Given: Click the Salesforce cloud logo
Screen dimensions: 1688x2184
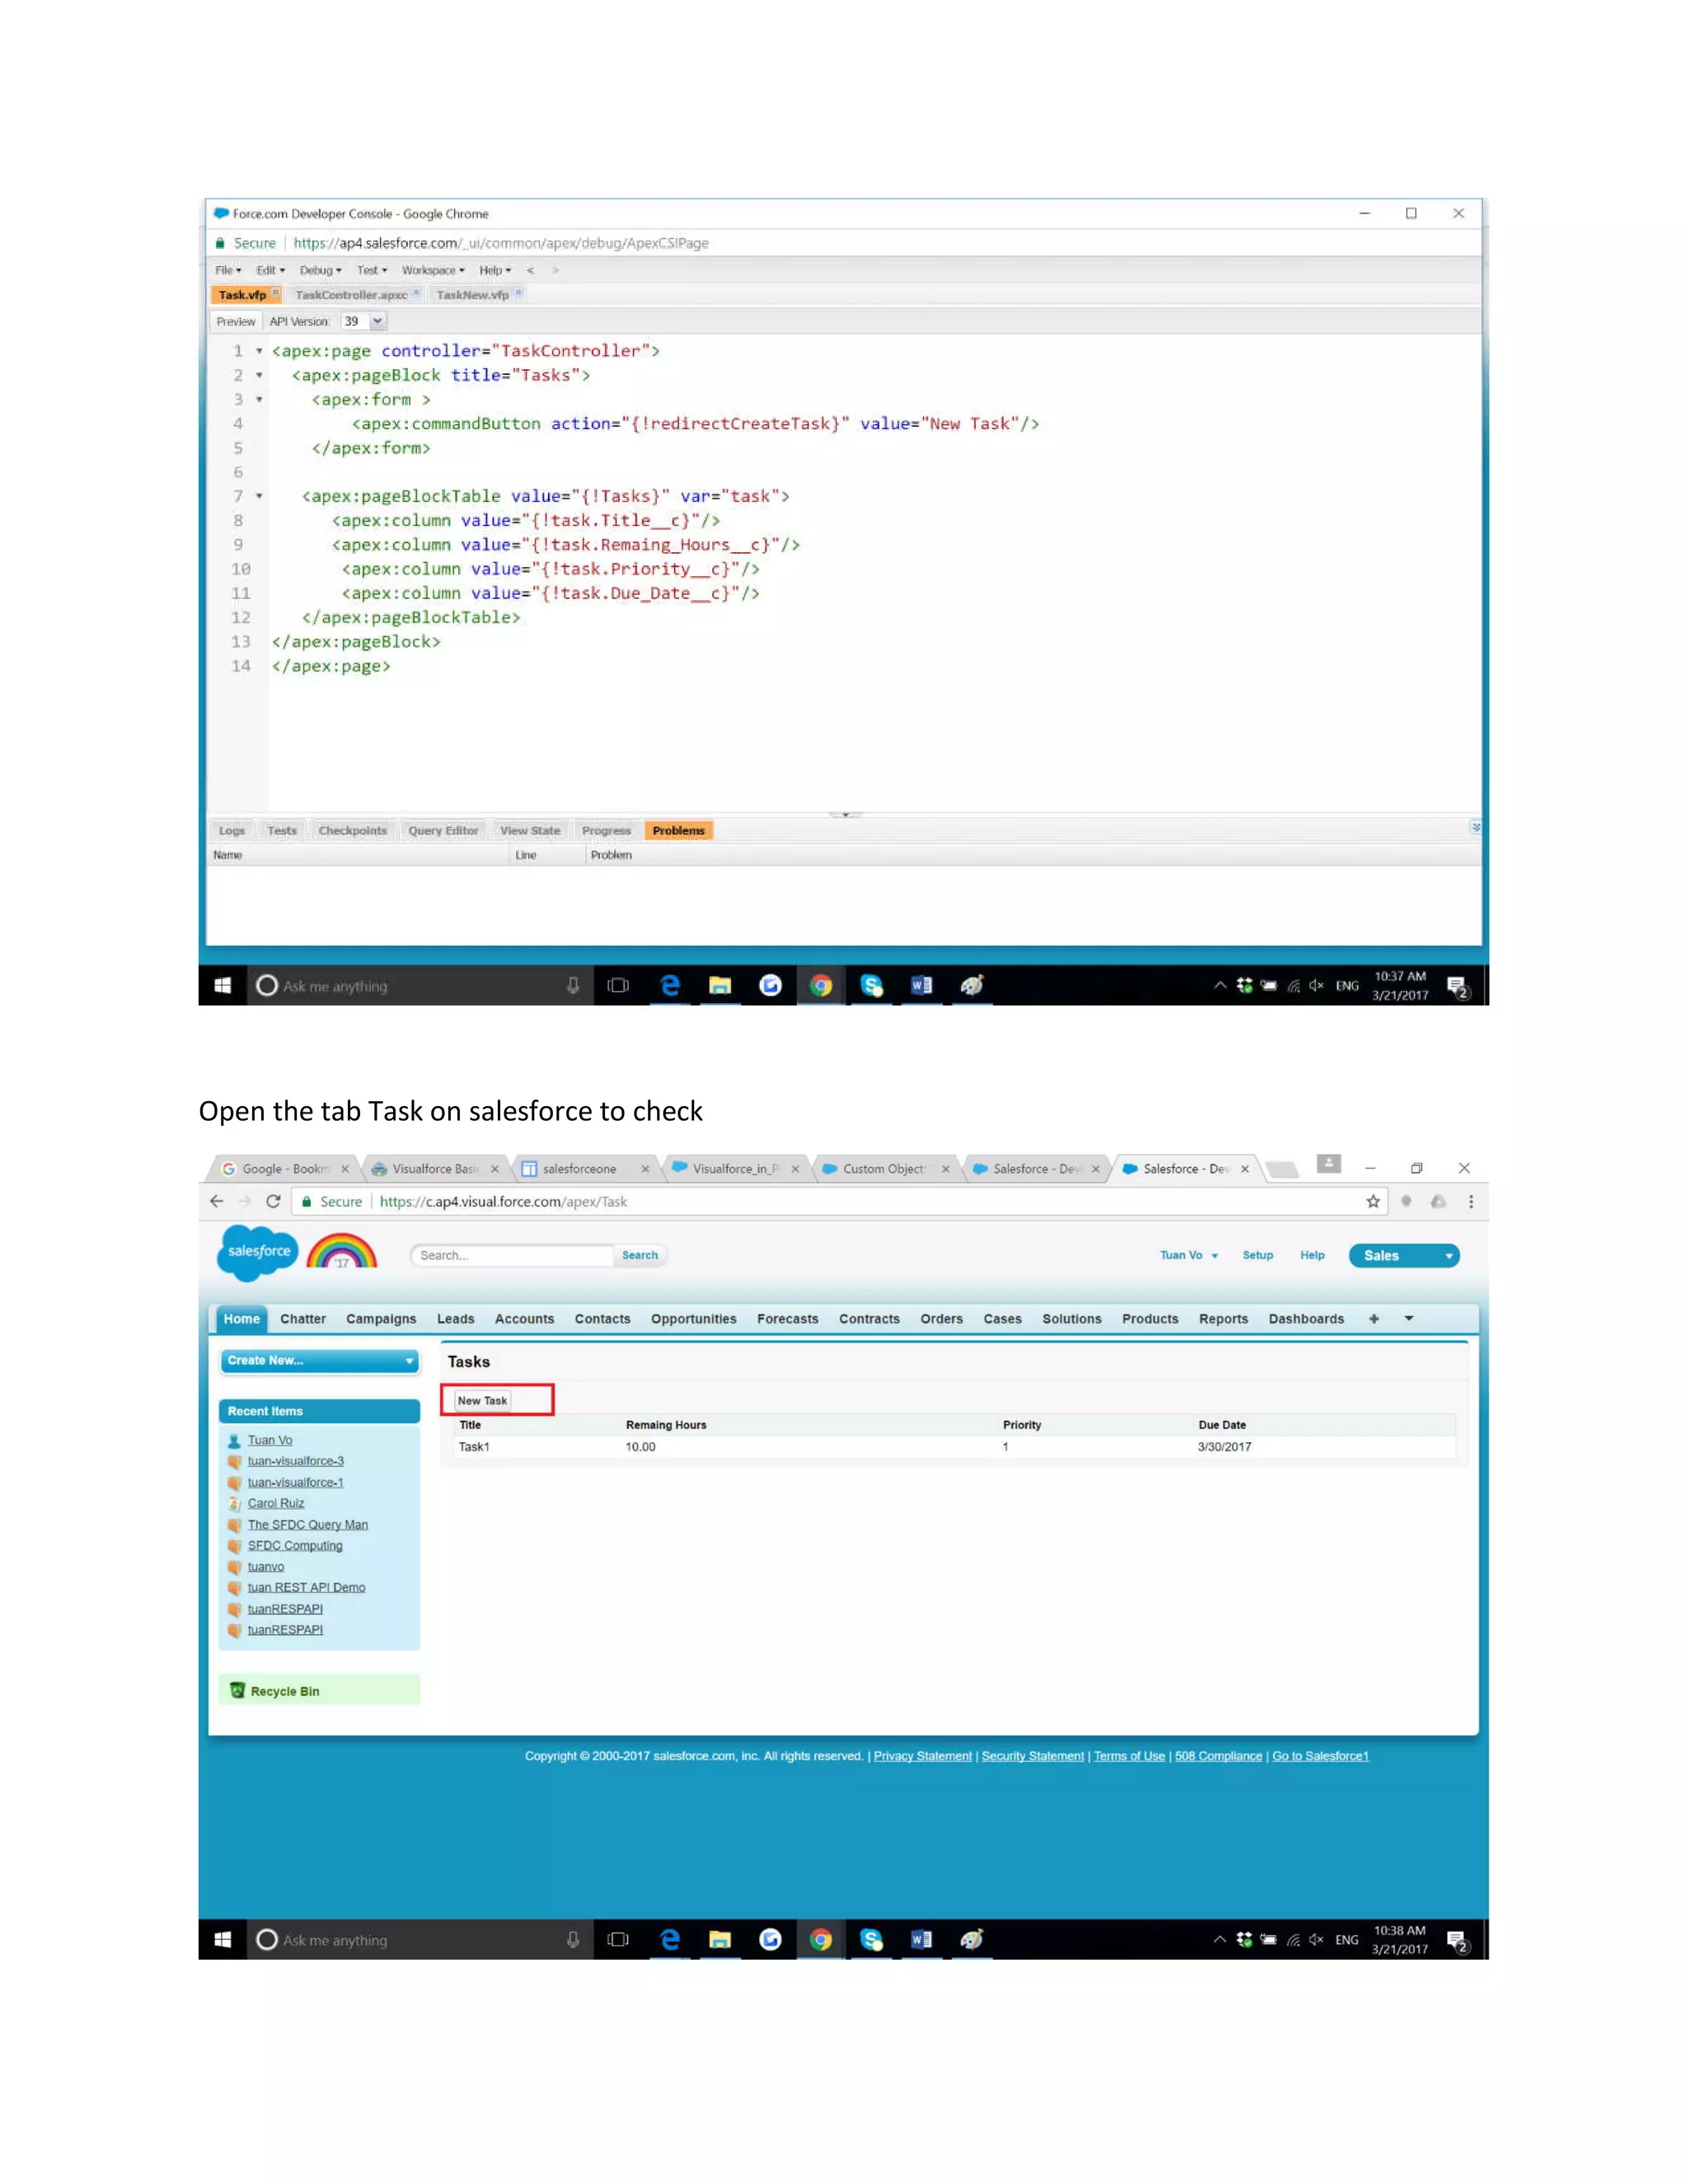Looking at the screenshot, I should [x=257, y=1253].
